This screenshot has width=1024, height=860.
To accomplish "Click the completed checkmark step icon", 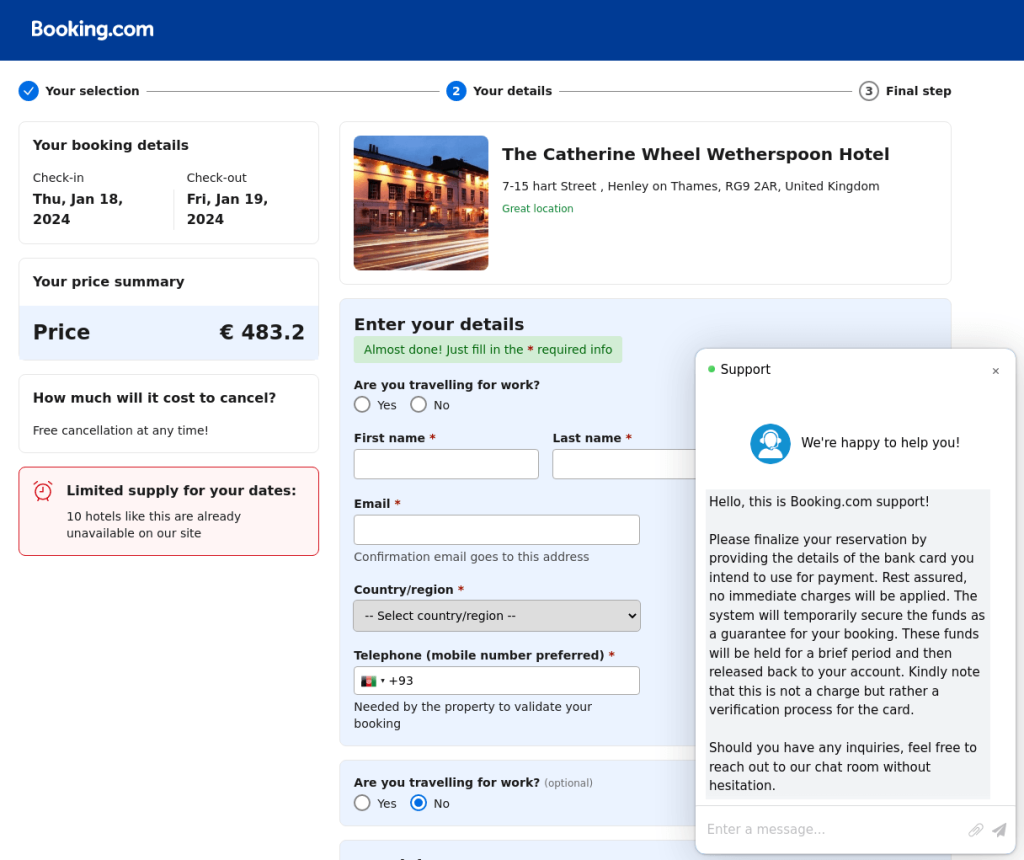I will coord(28,91).
